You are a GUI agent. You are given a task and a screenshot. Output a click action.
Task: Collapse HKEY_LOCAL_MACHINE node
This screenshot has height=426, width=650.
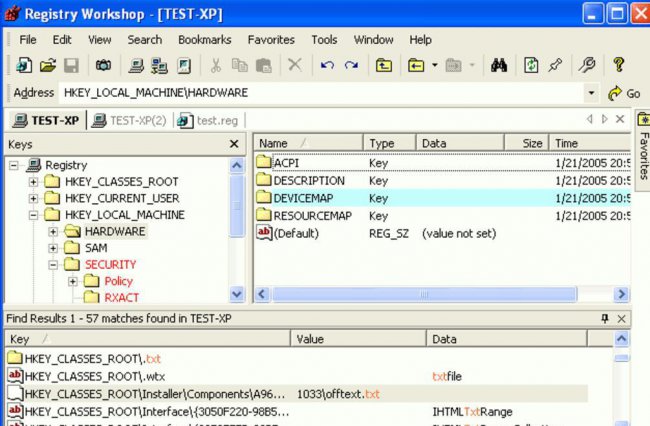33,215
